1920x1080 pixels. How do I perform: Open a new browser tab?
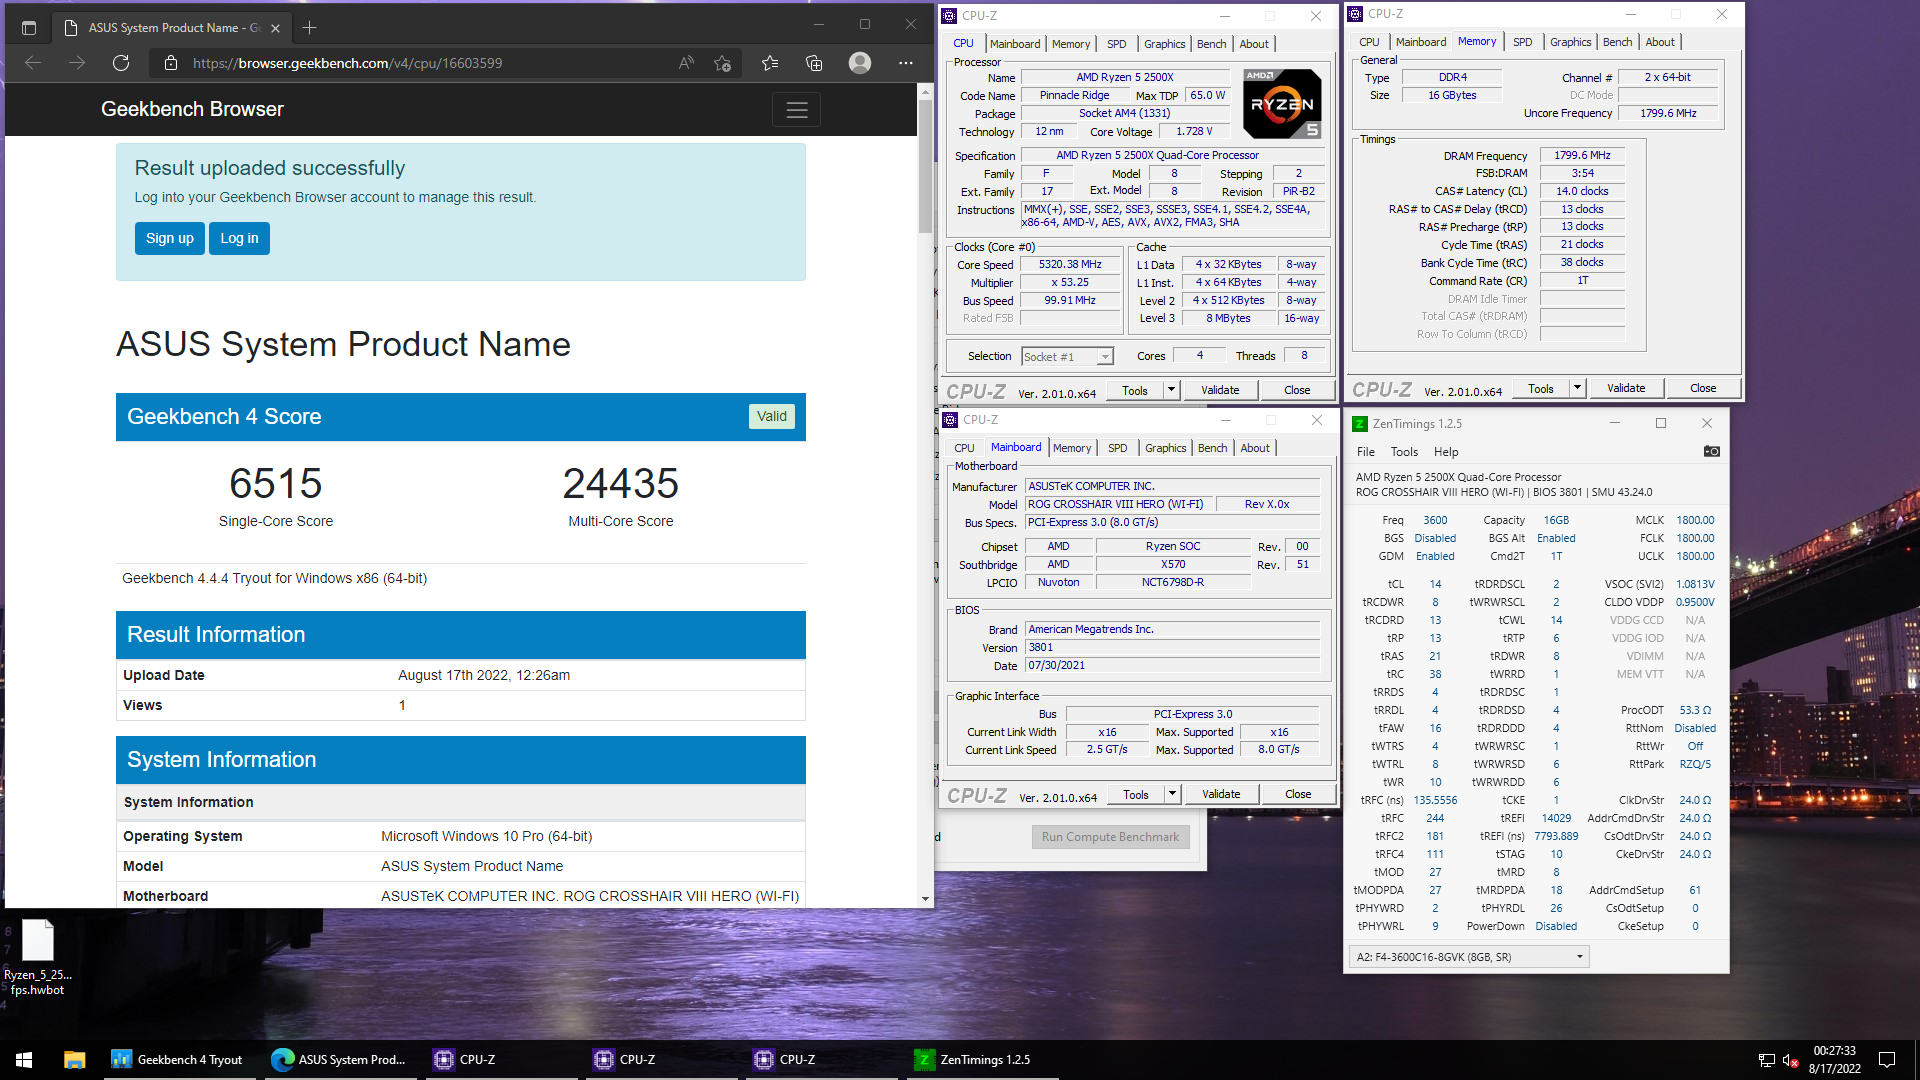pyautogui.click(x=310, y=28)
